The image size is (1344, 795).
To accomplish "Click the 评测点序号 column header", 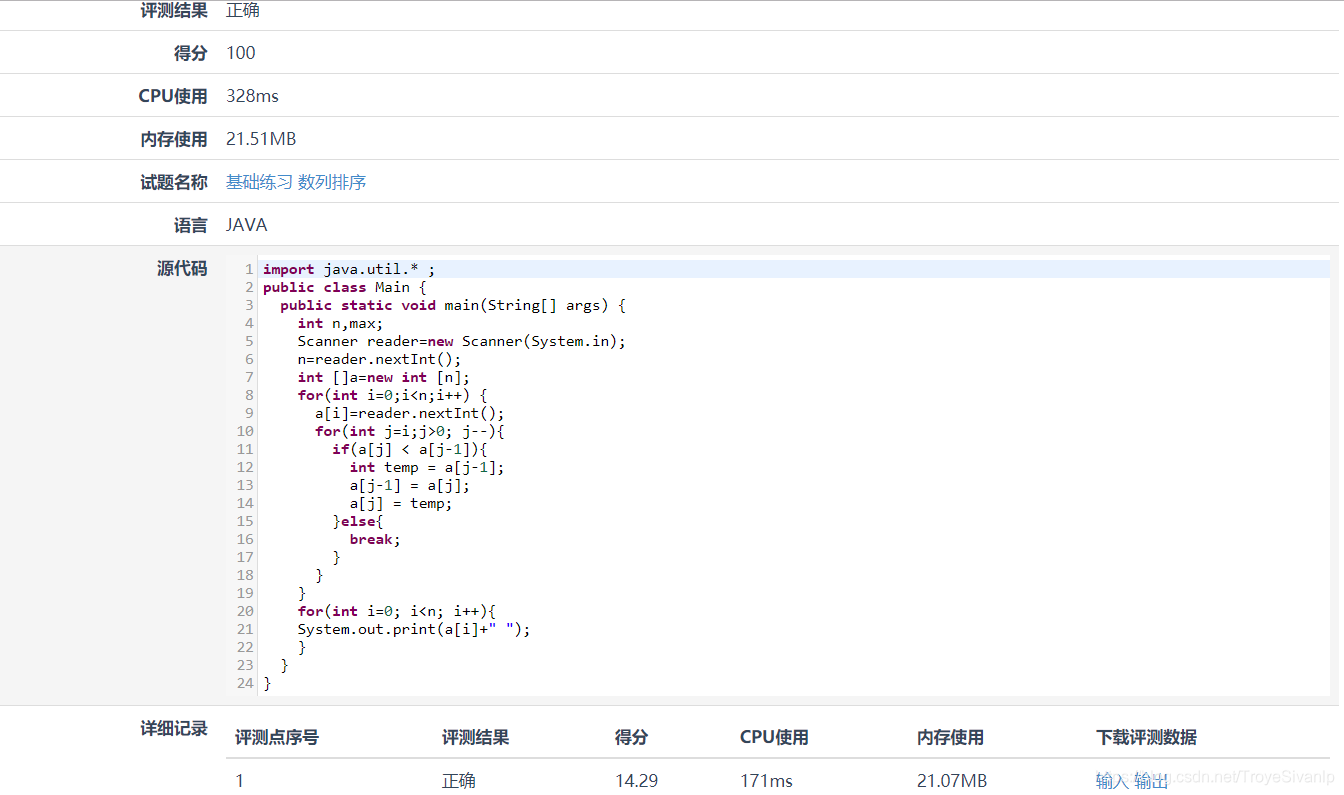I will (277, 738).
